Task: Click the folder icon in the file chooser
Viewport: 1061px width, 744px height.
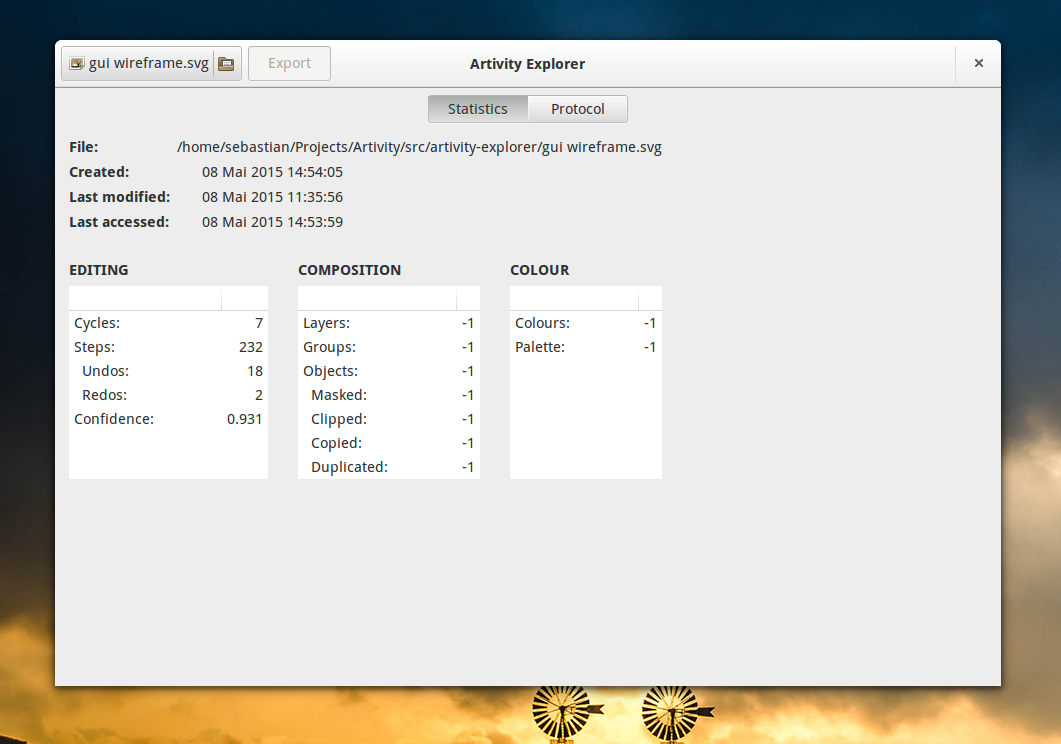Action: coord(226,64)
